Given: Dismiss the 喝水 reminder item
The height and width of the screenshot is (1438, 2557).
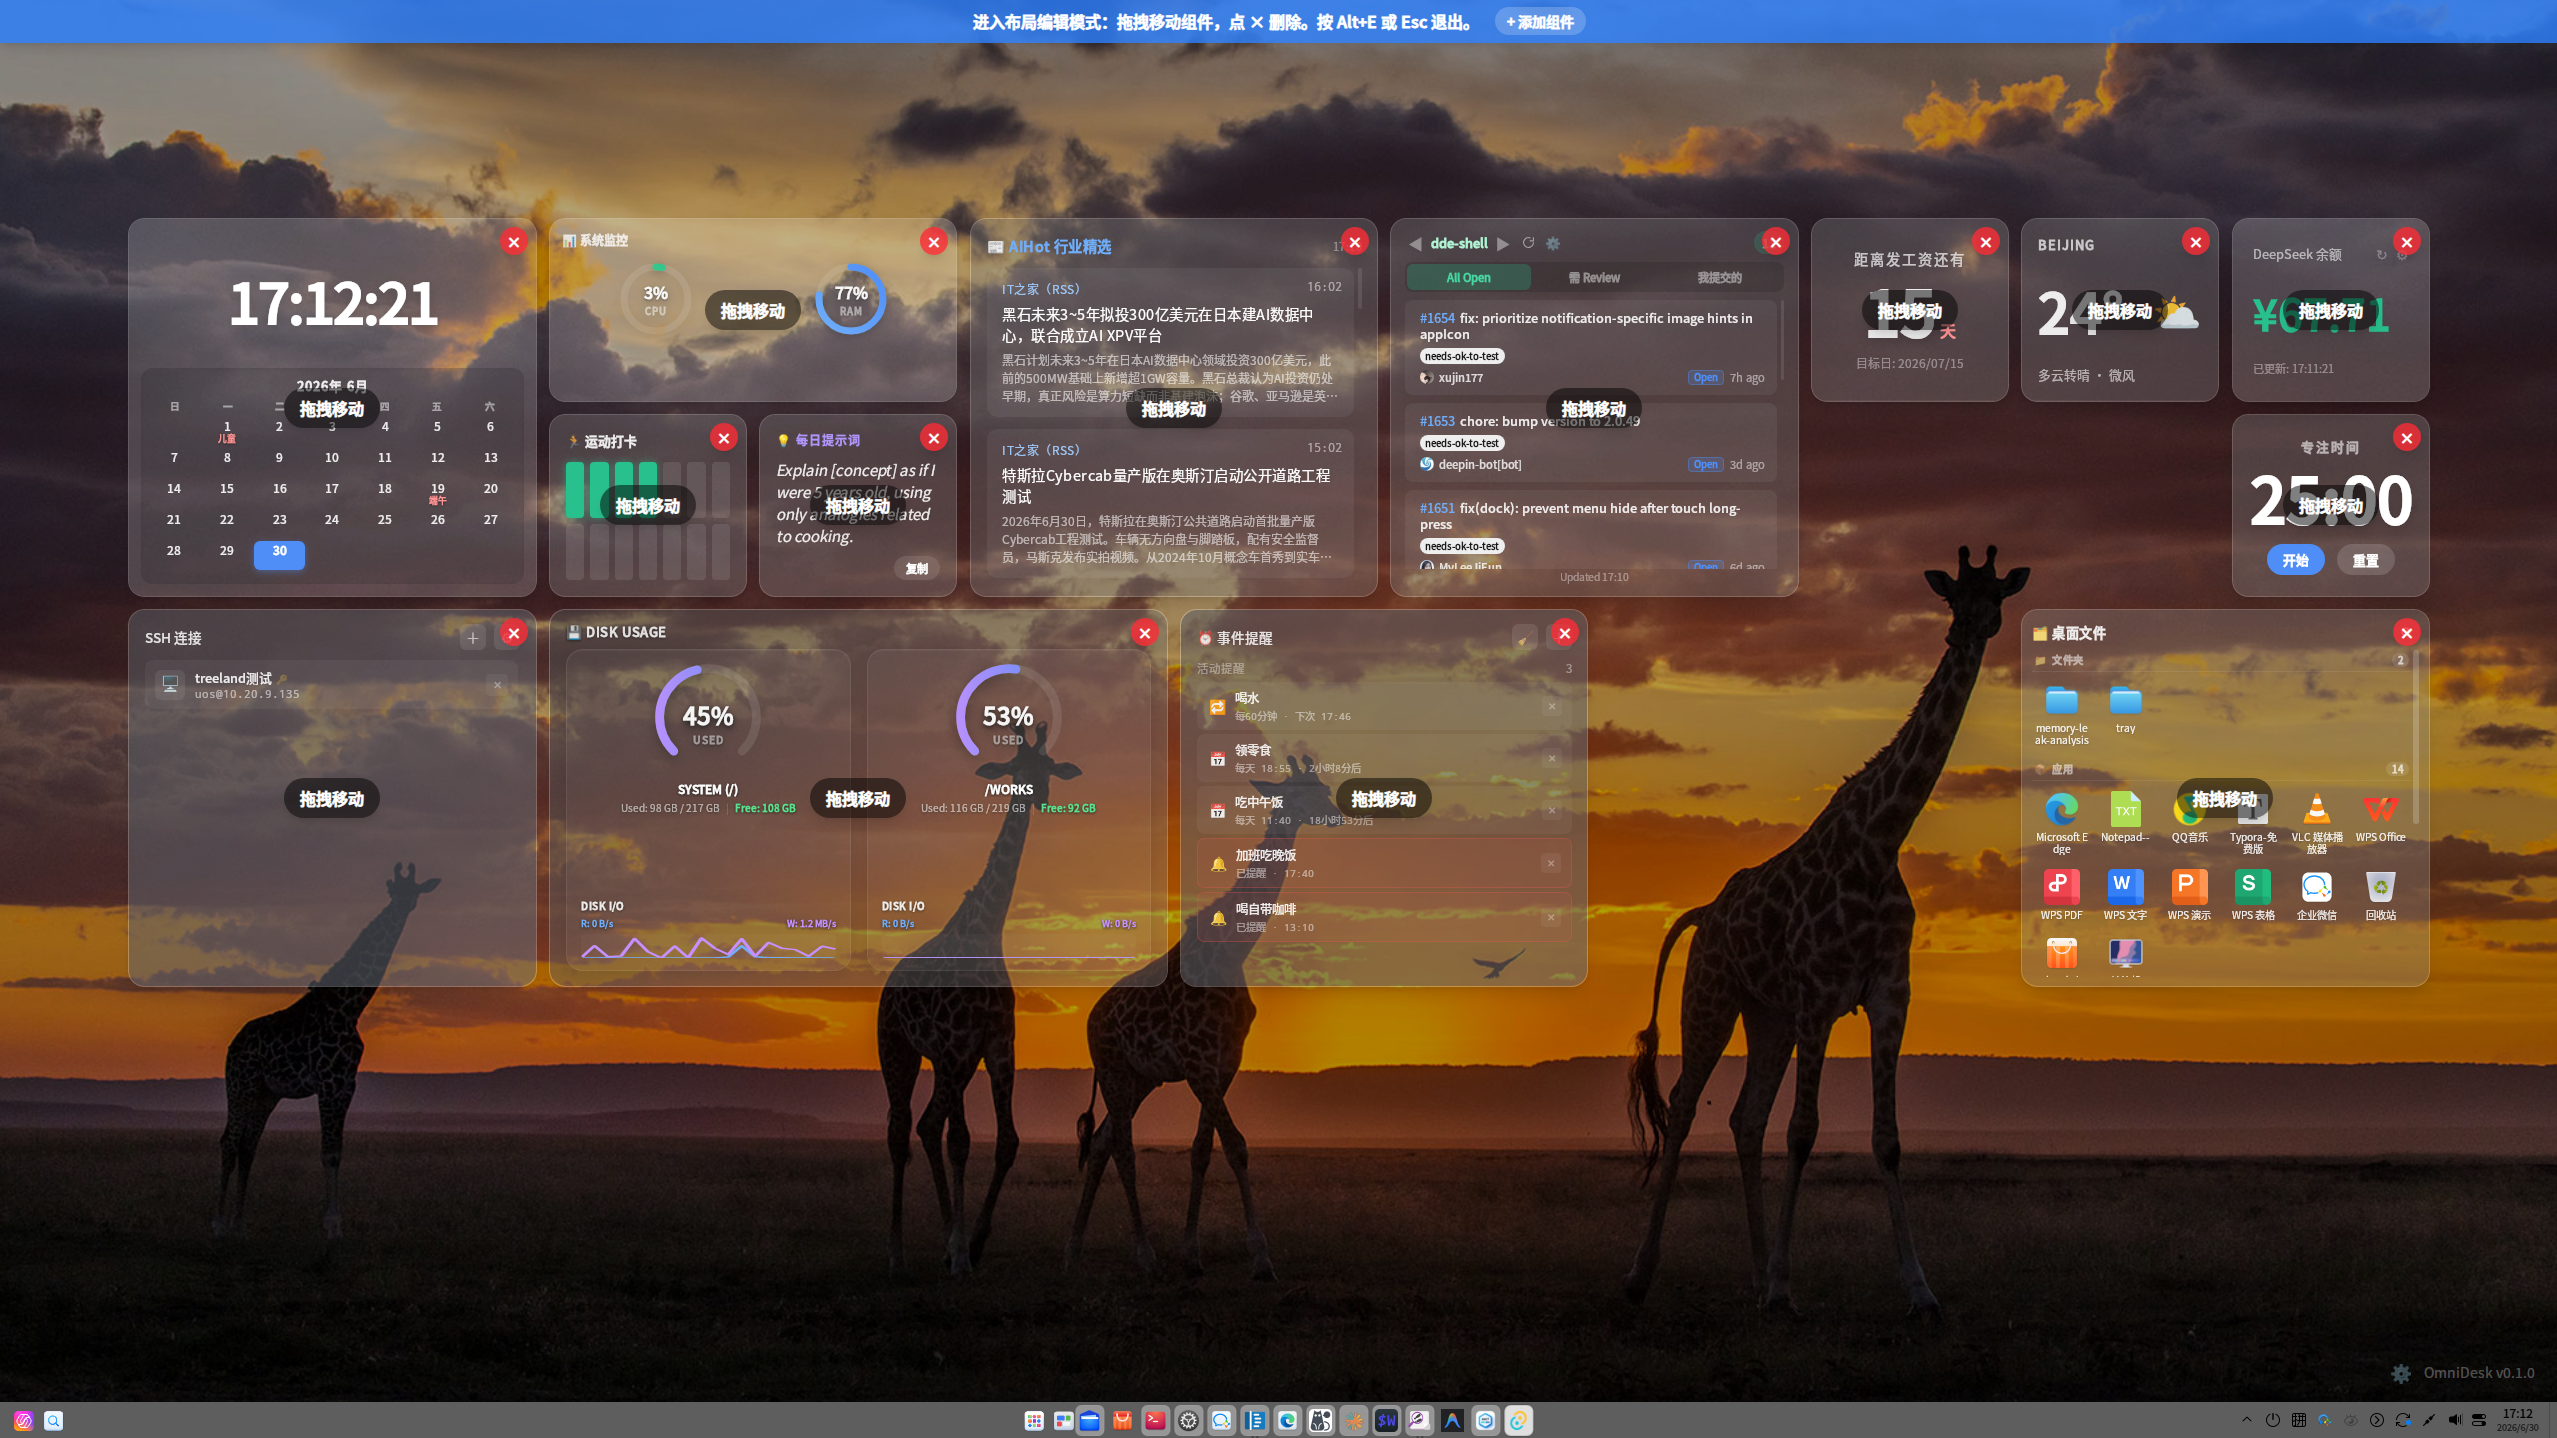Looking at the screenshot, I should coord(1552,707).
